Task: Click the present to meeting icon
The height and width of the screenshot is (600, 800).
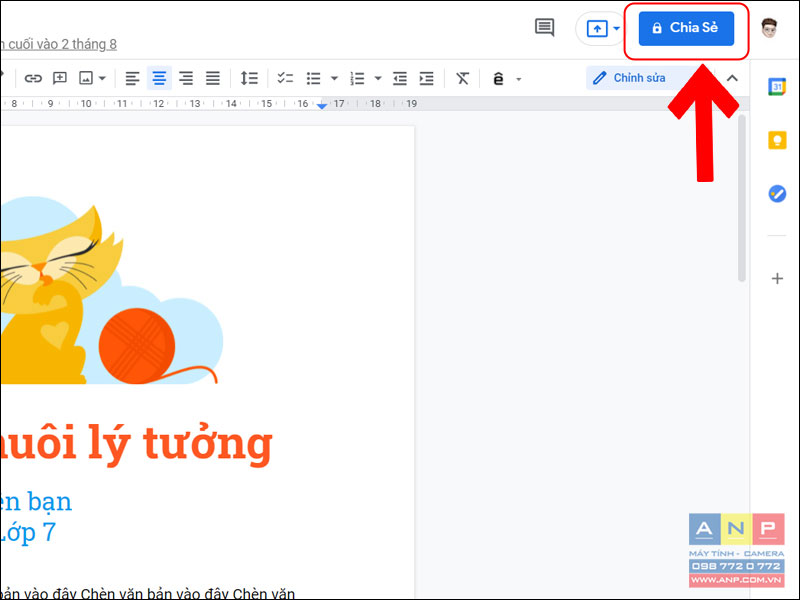Action: coord(597,29)
